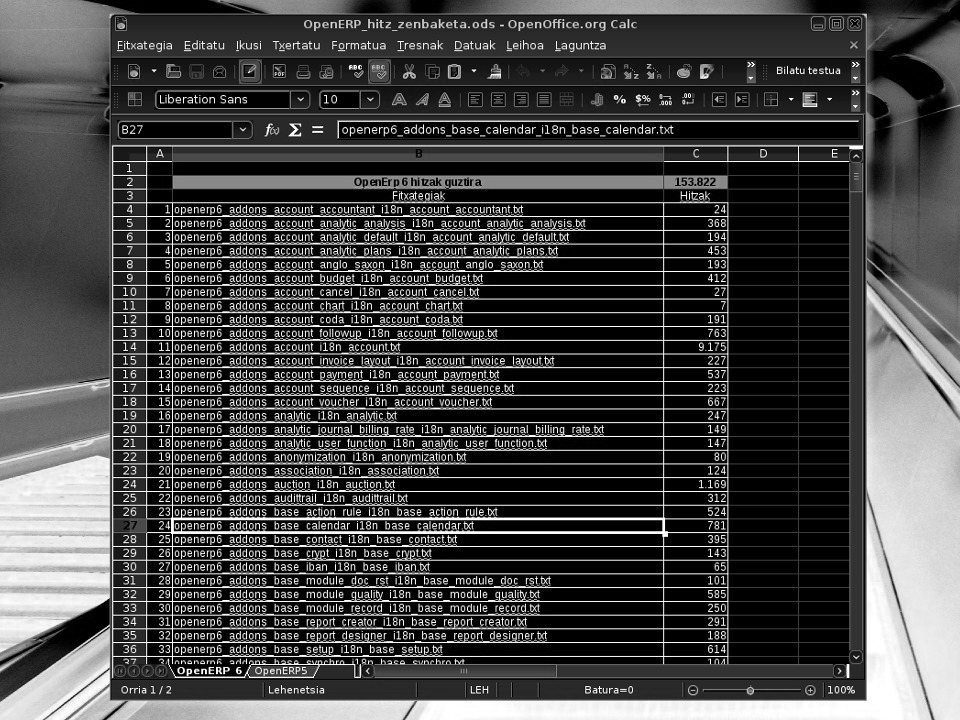Sort Descending Z-A icon
The height and width of the screenshot is (720, 960).
[654, 72]
